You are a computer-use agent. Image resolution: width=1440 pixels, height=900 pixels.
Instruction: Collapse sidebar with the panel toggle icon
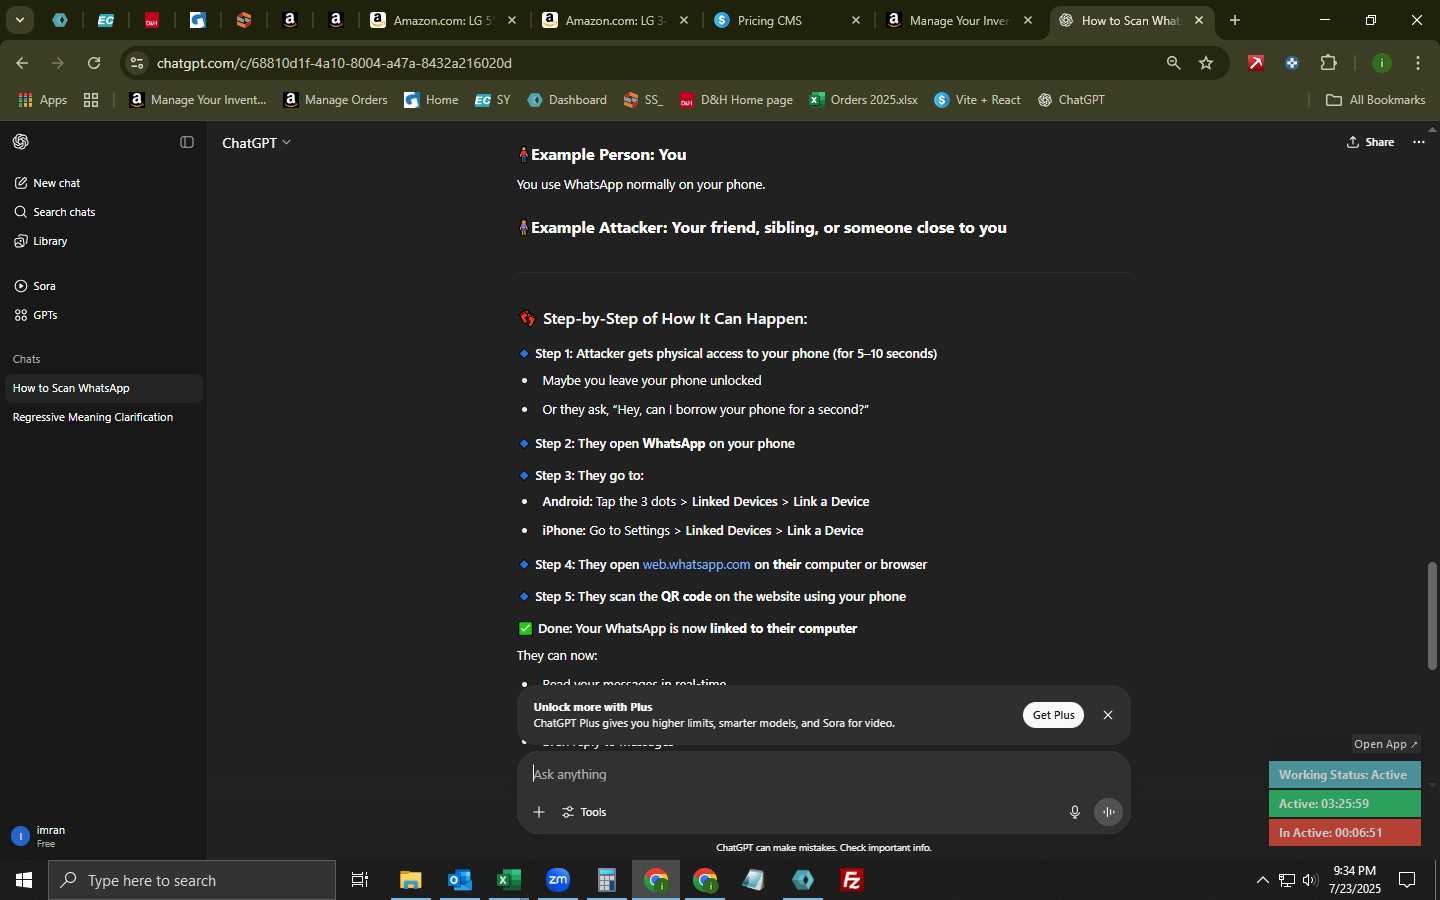tap(187, 142)
